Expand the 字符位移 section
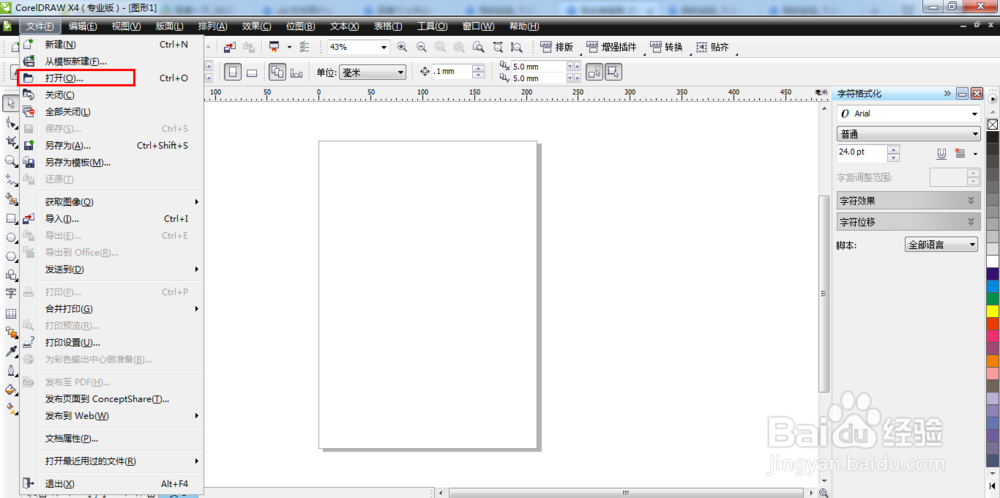The image size is (1000, 498). click(x=908, y=222)
